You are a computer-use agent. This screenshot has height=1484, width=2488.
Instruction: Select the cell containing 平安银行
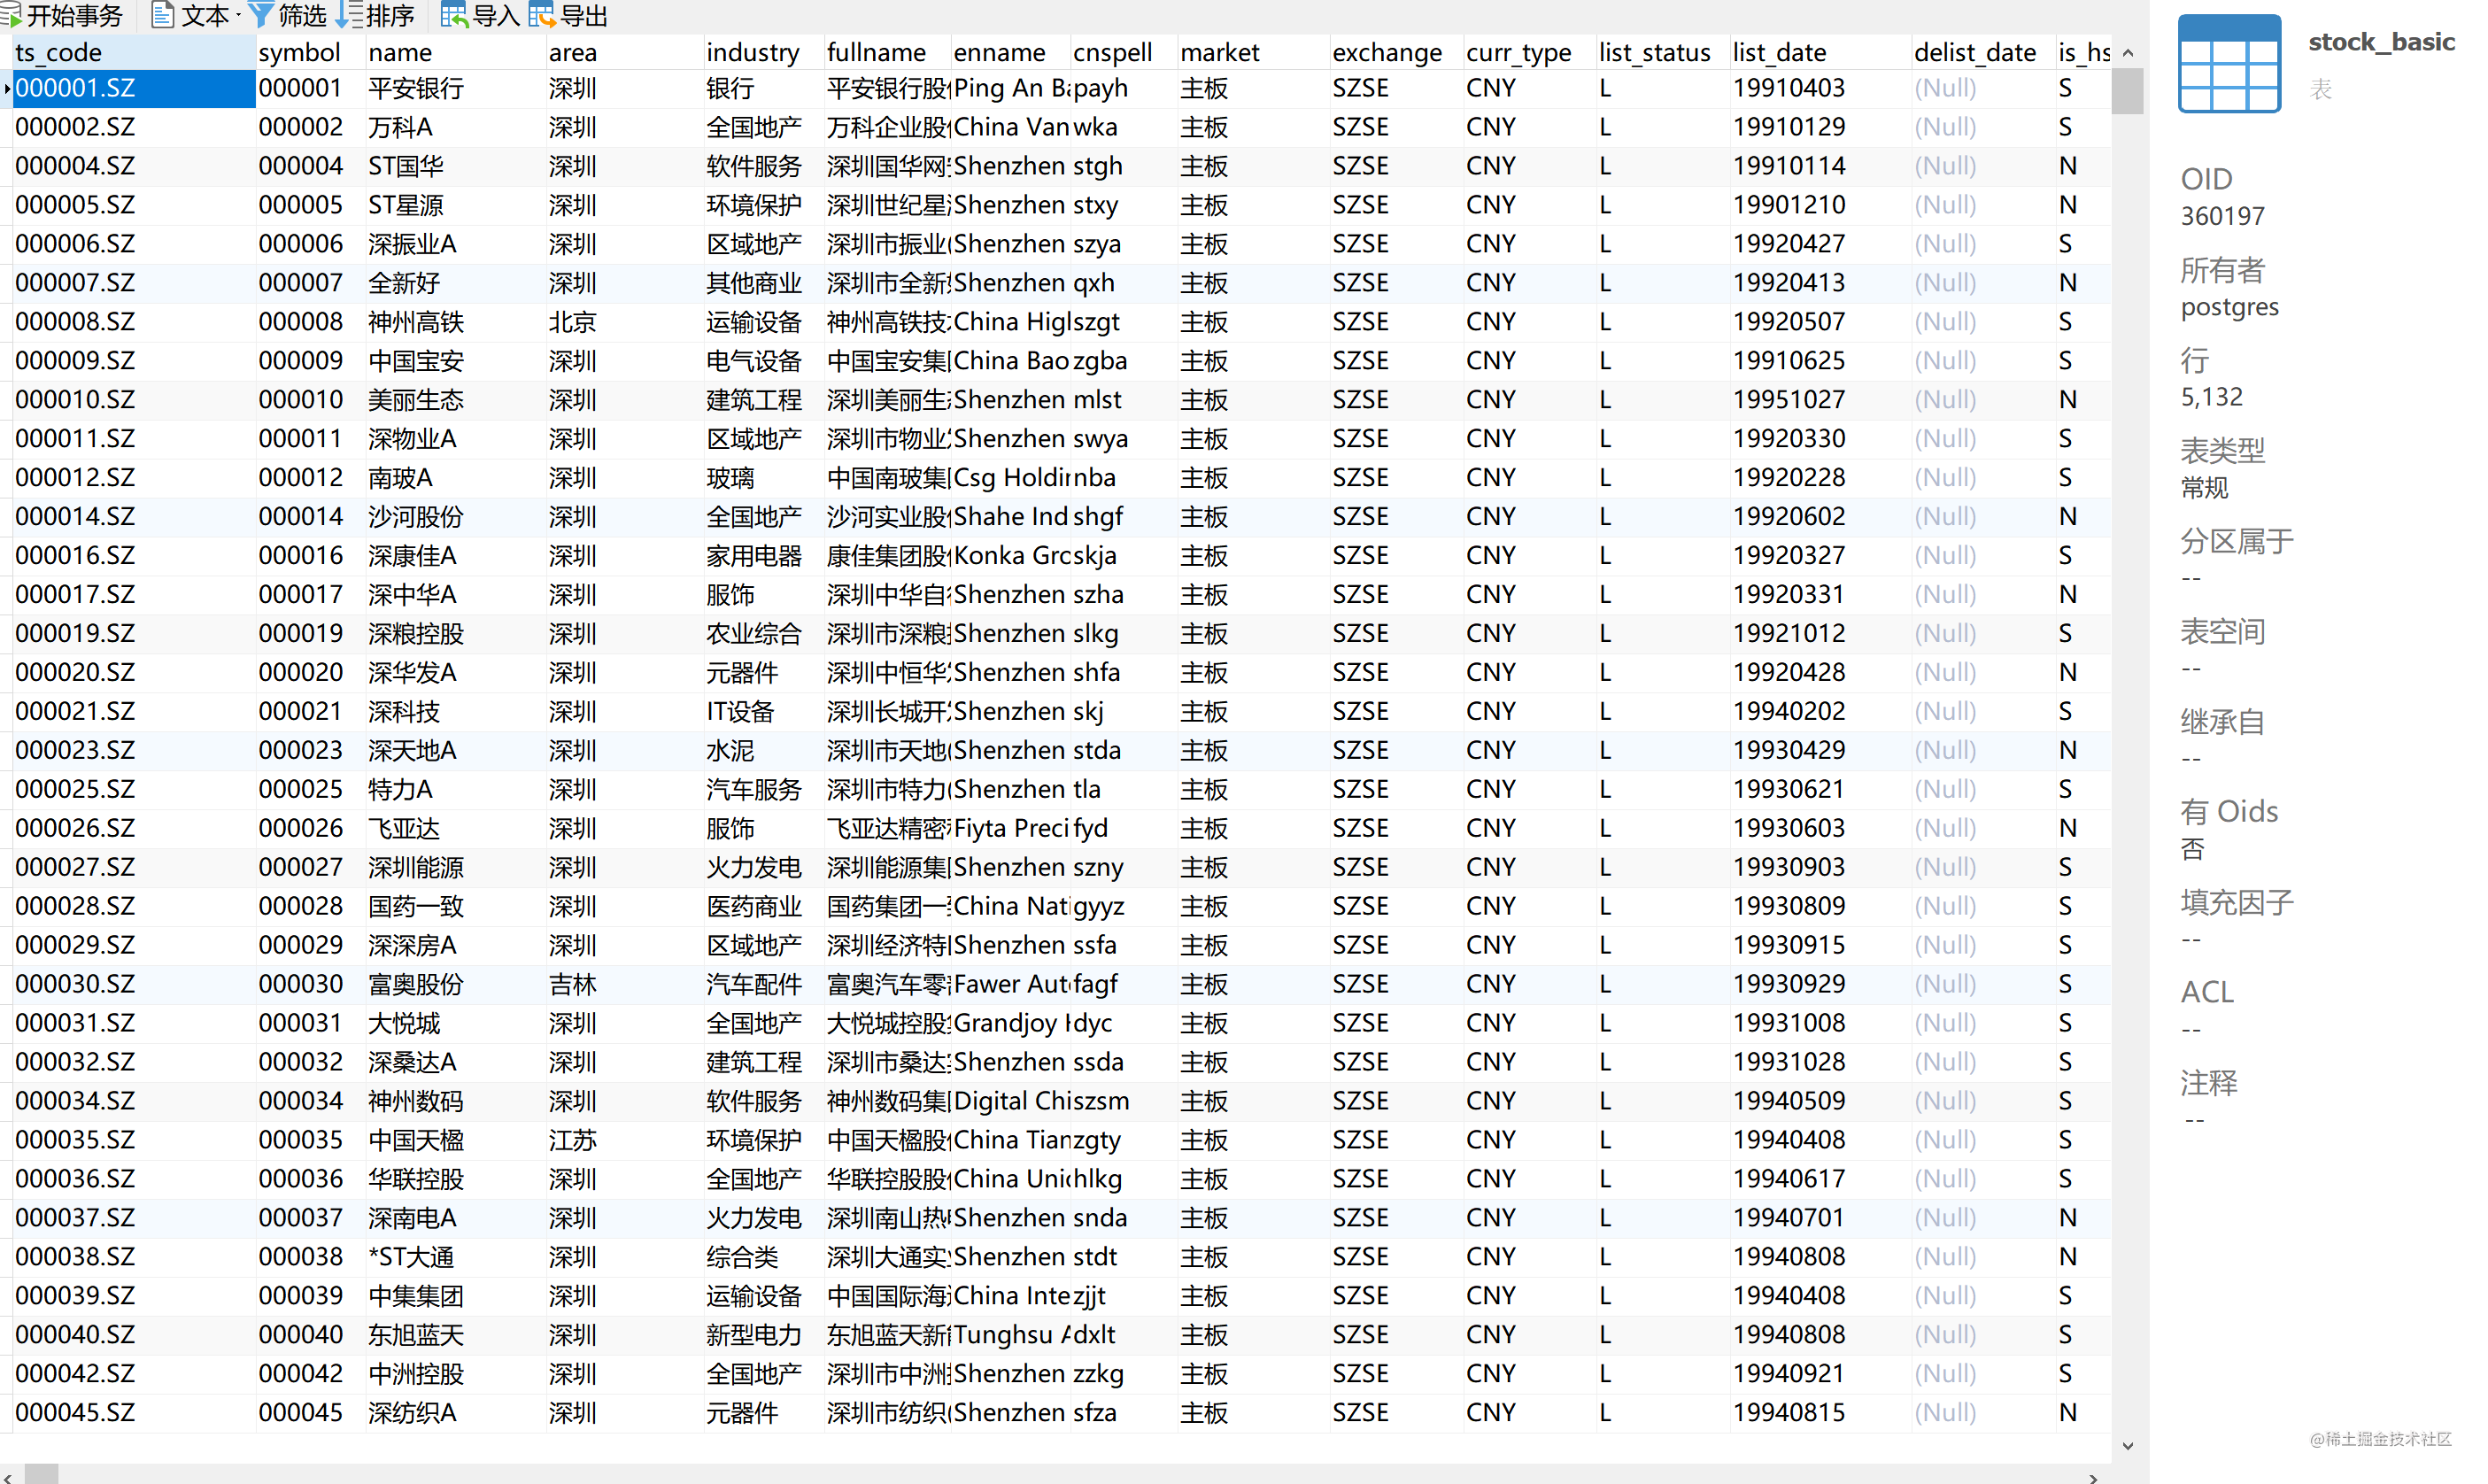point(416,88)
